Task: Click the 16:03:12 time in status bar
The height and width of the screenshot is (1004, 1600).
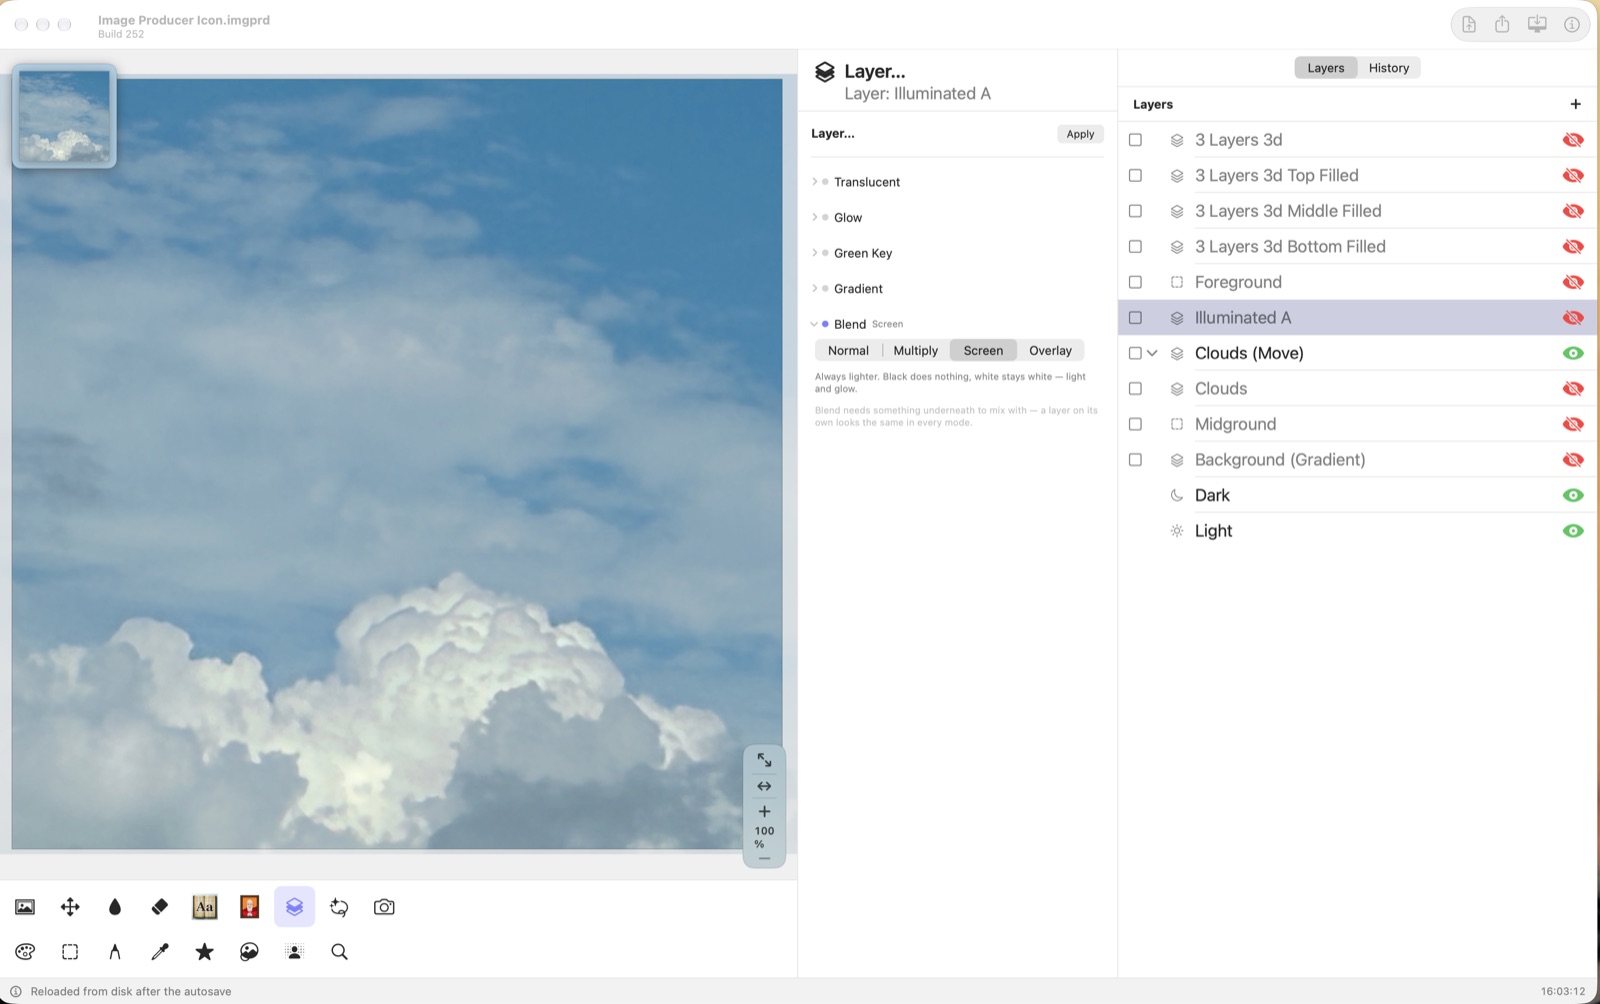Action: [1562, 992]
